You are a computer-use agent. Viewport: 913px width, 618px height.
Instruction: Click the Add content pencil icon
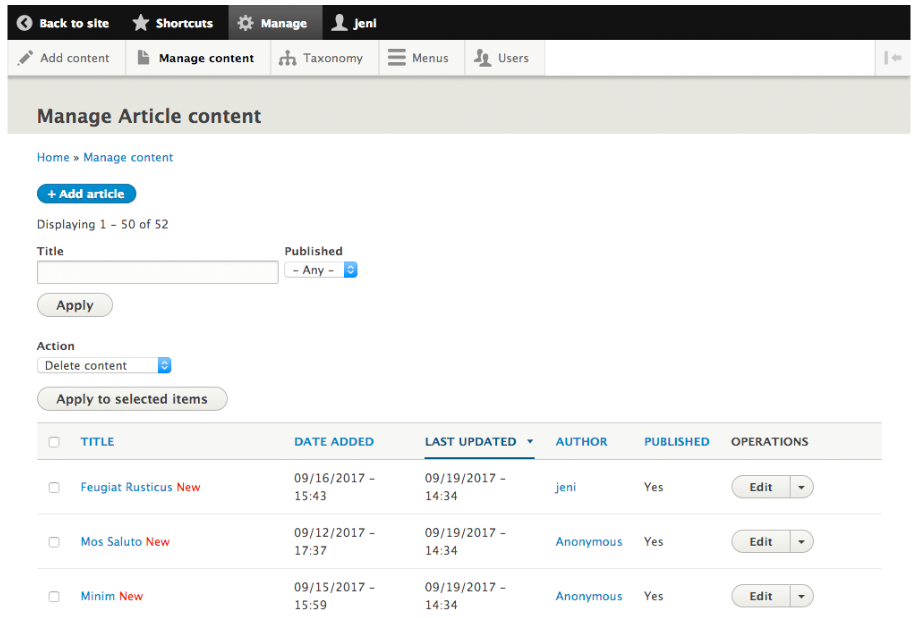click(26, 58)
